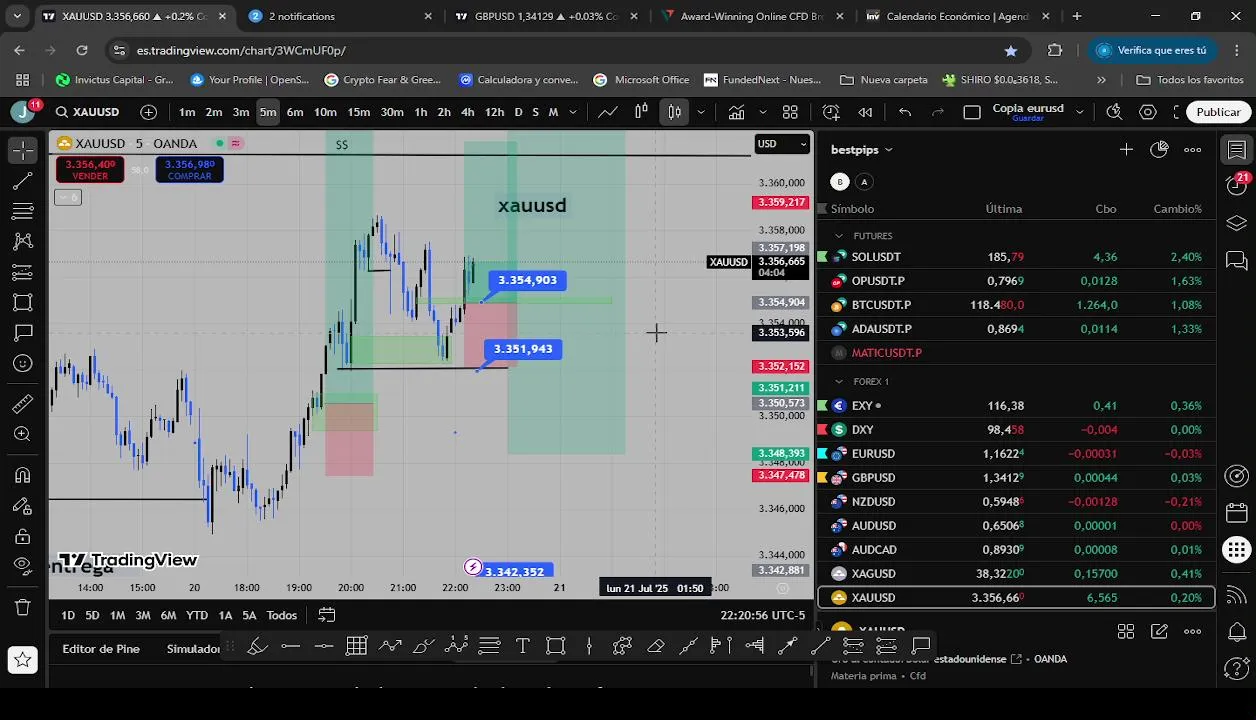Open the bestpips watchlist dropdown
Screen dimensions: 1256x720
pyautogui.click(x=862, y=150)
